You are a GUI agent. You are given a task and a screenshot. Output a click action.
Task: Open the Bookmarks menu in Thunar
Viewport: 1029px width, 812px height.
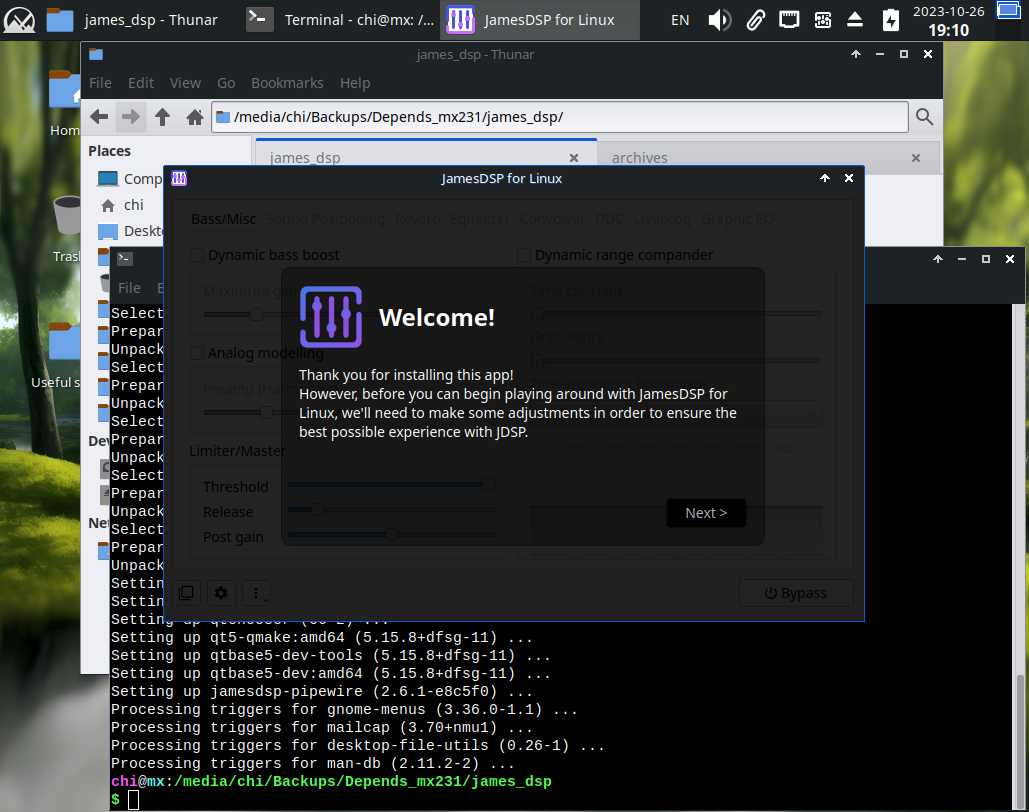tap(287, 83)
